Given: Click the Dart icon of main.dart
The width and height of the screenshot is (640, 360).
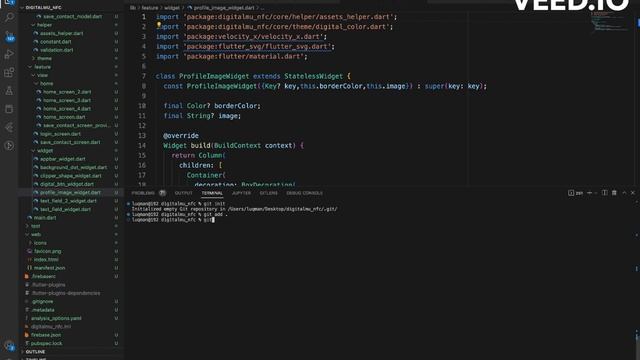Looking at the screenshot, I should click(x=29, y=218).
